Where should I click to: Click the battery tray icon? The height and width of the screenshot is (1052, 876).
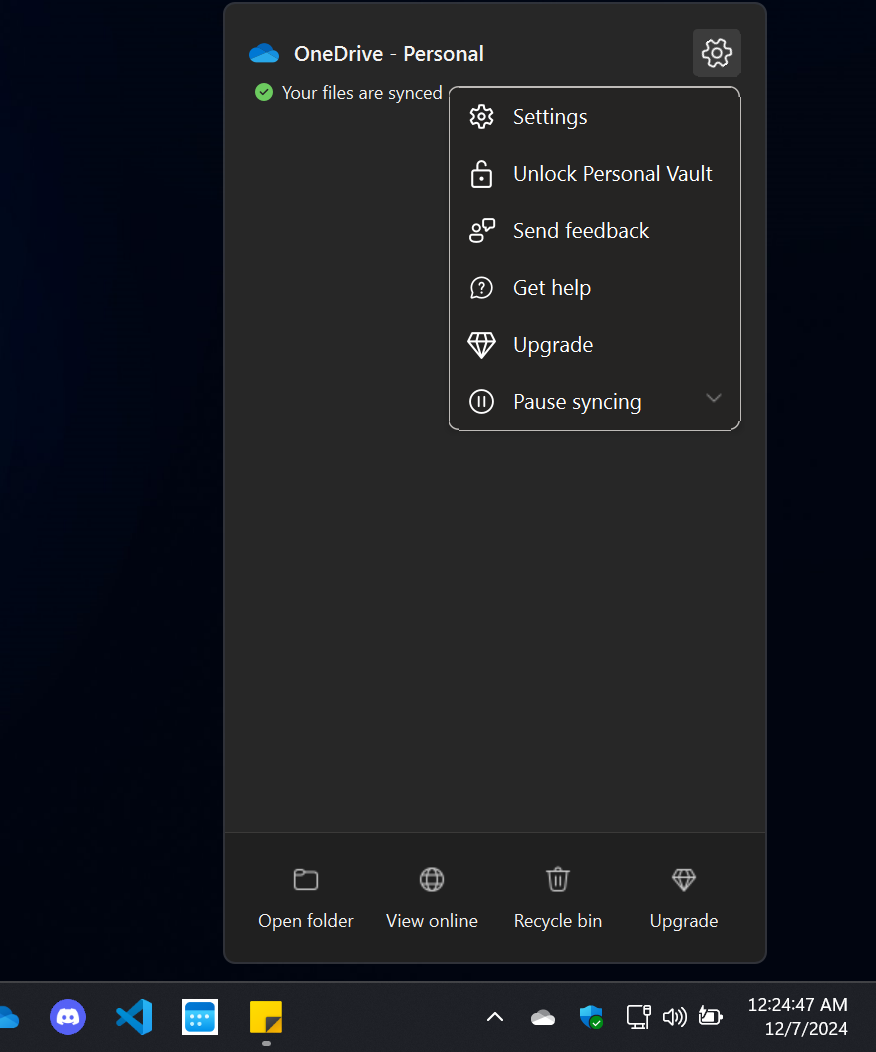[710, 1016]
